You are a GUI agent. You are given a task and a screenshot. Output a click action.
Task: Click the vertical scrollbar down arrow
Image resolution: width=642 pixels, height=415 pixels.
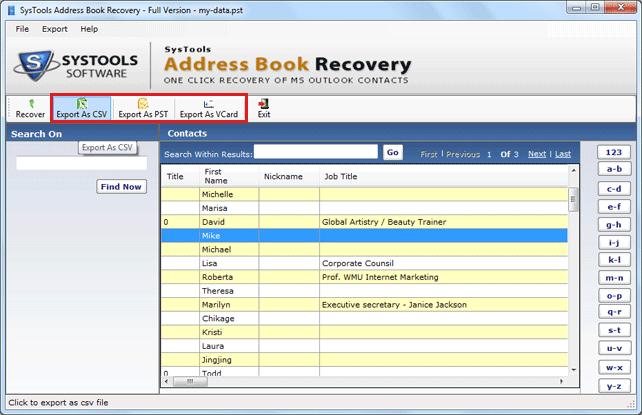click(x=574, y=370)
